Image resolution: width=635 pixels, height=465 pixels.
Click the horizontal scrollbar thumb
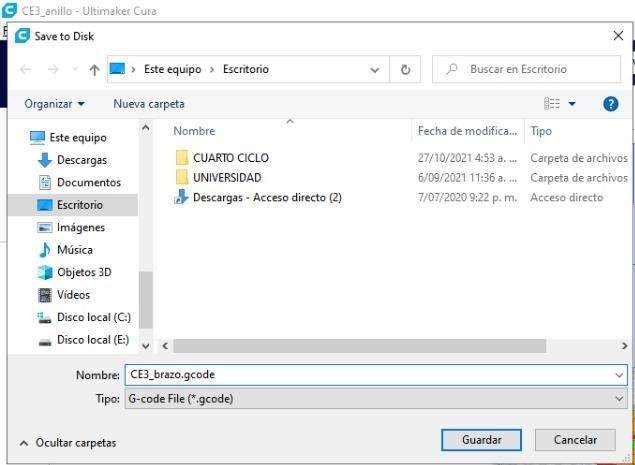[360, 346]
